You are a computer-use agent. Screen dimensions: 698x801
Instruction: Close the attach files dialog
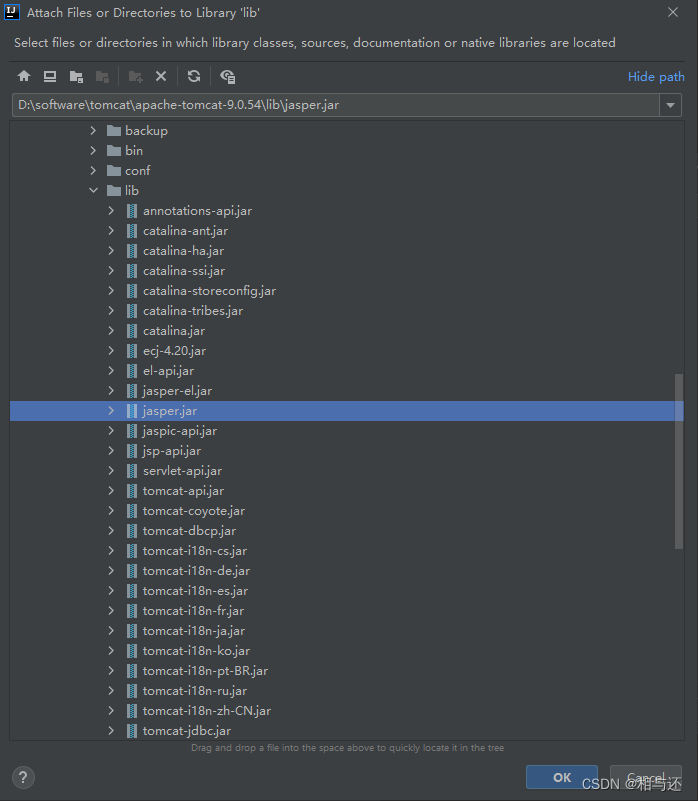point(673,12)
